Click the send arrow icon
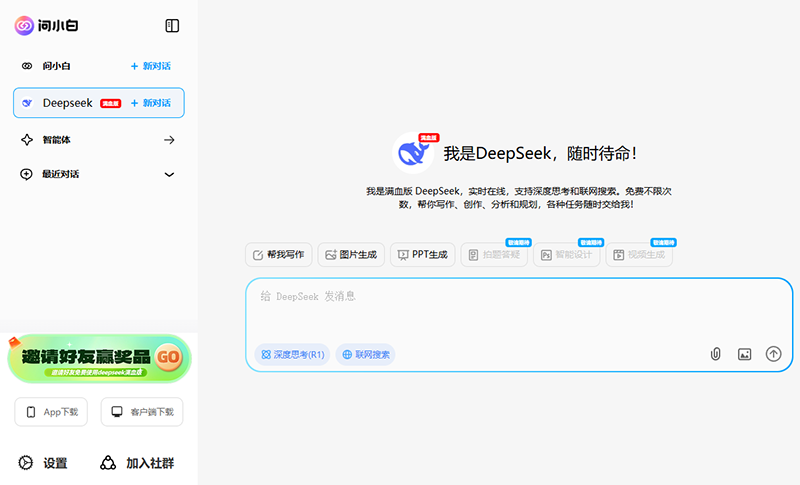This screenshot has height=485, width=800. click(x=773, y=353)
